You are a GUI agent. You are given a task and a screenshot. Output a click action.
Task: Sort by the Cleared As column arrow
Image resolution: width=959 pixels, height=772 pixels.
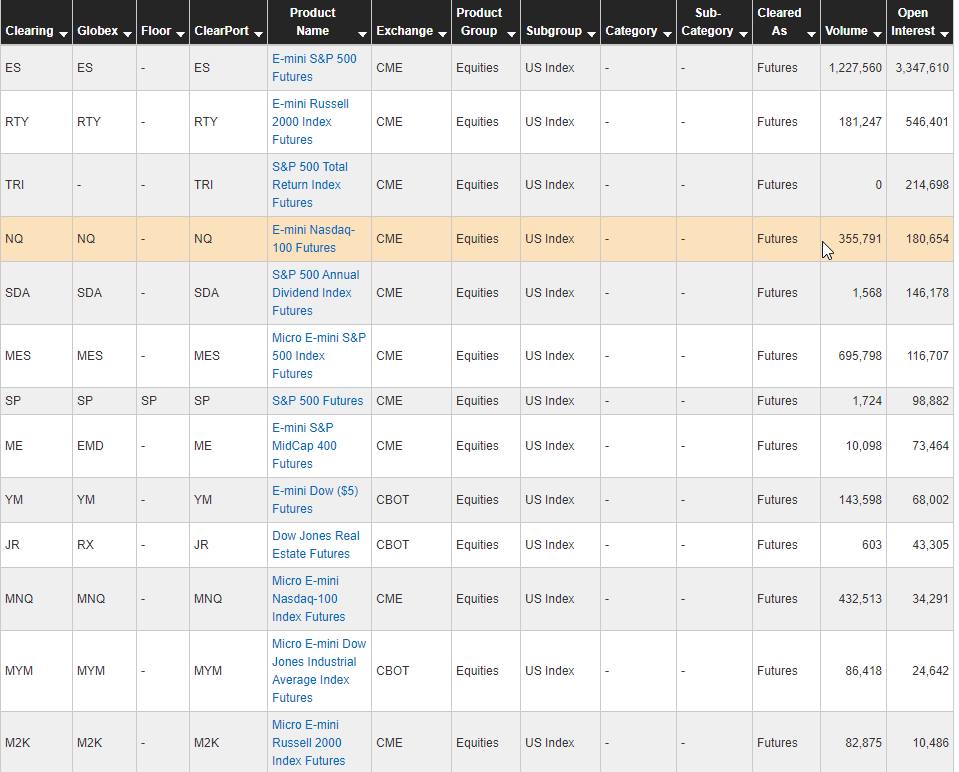811,34
